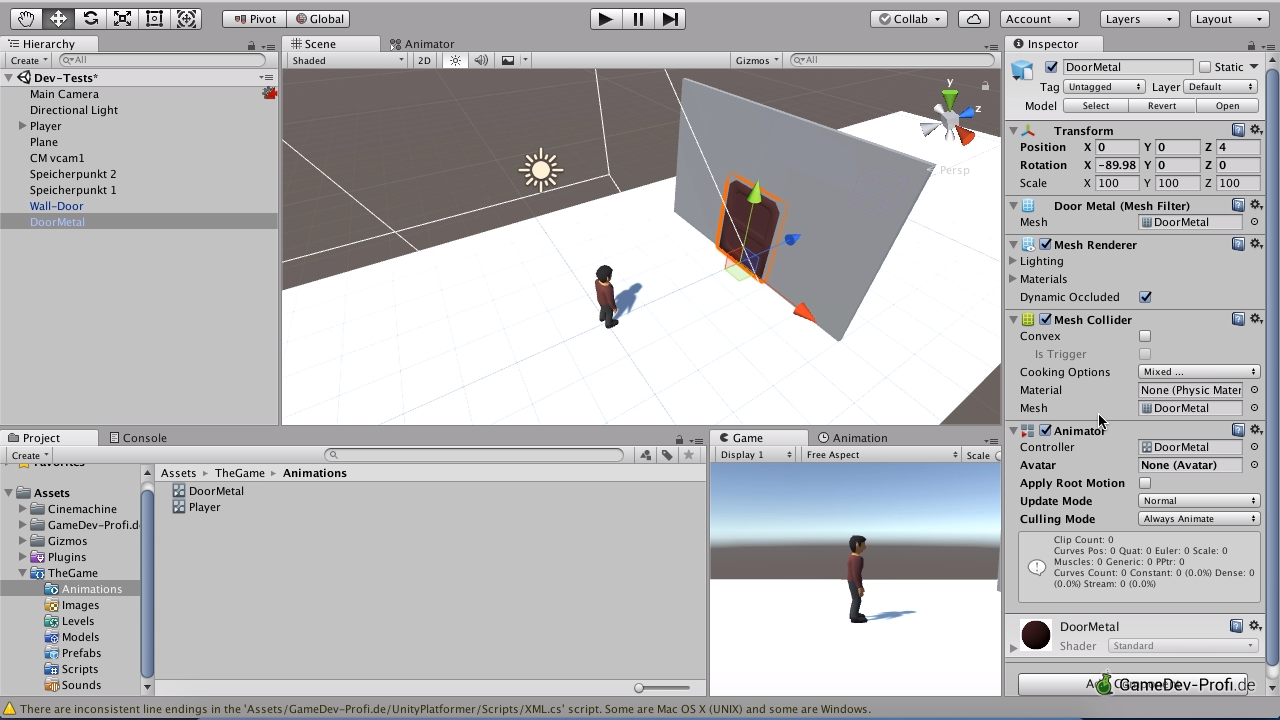Switch to the Animation tab
The height and width of the screenshot is (720, 1280).
pos(852,438)
